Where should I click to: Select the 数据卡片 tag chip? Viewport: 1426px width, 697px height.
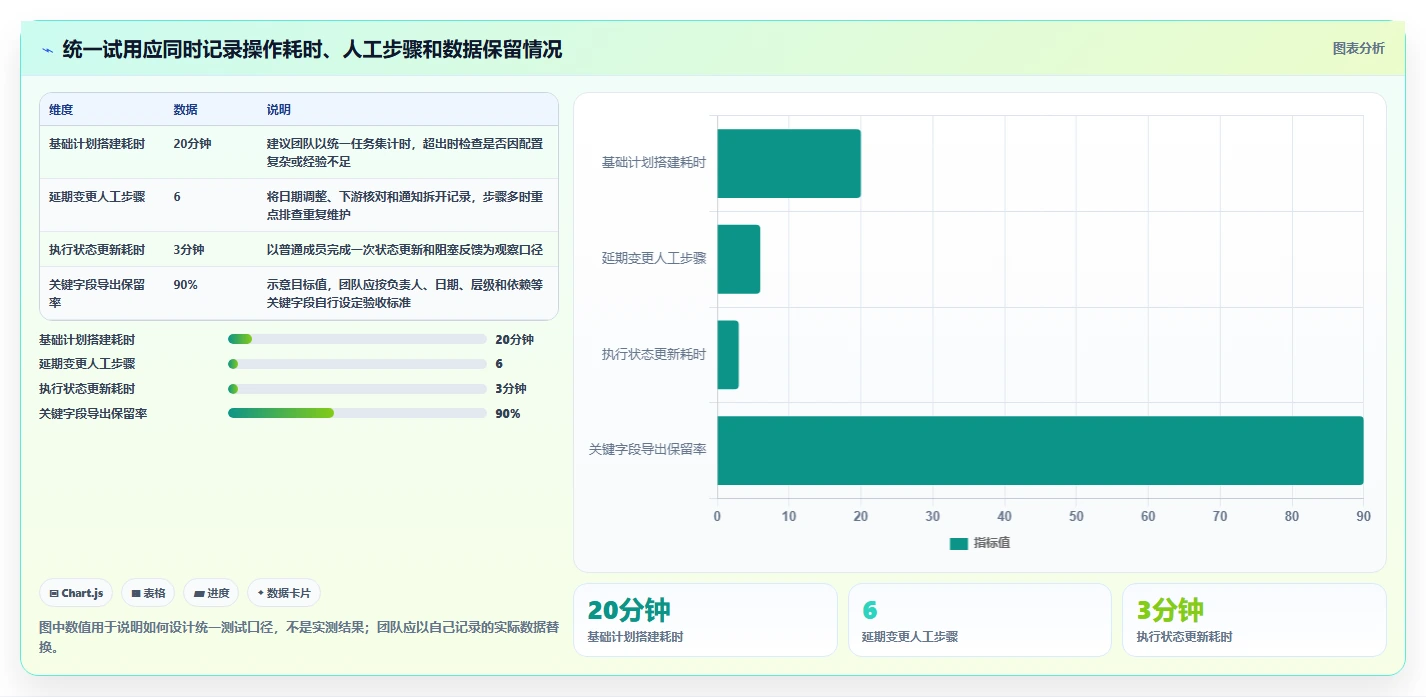click(x=284, y=593)
